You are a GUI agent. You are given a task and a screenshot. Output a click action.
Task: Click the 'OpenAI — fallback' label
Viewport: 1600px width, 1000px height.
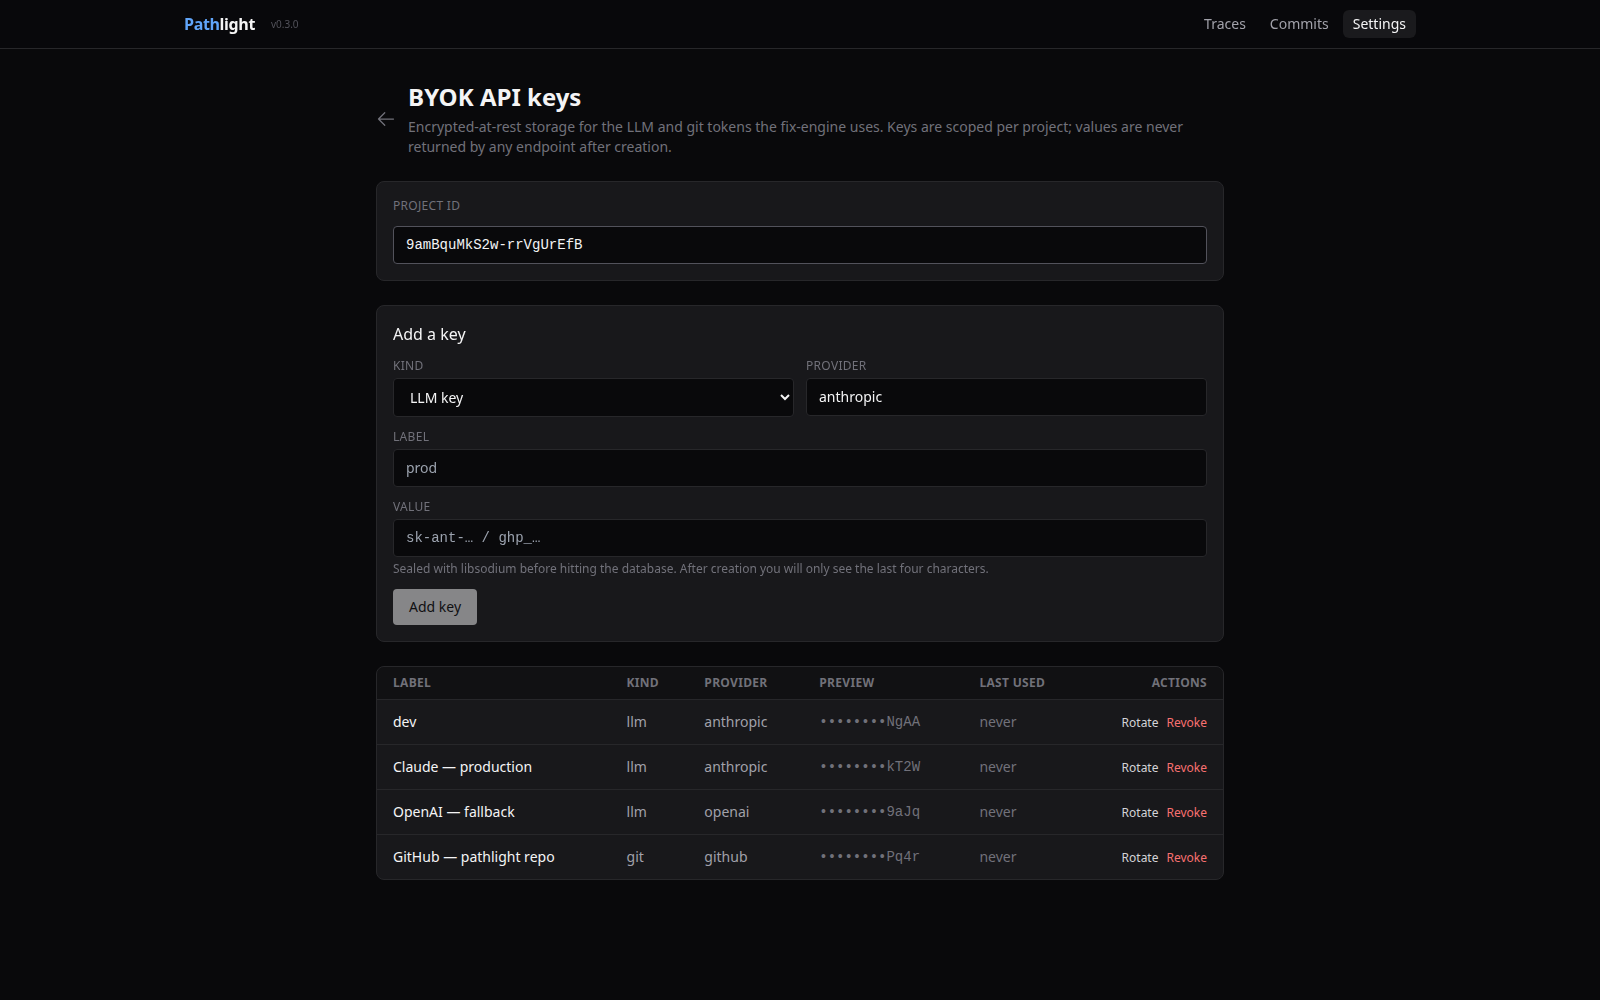454,812
